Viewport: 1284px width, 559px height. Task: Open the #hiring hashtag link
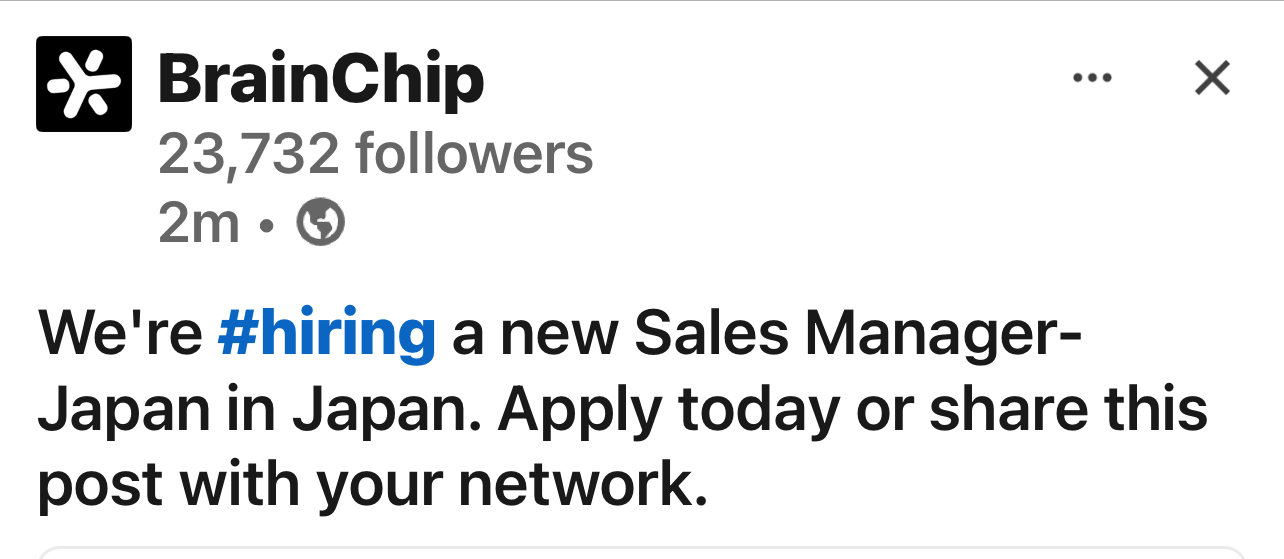pyautogui.click(x=326, y=335)
